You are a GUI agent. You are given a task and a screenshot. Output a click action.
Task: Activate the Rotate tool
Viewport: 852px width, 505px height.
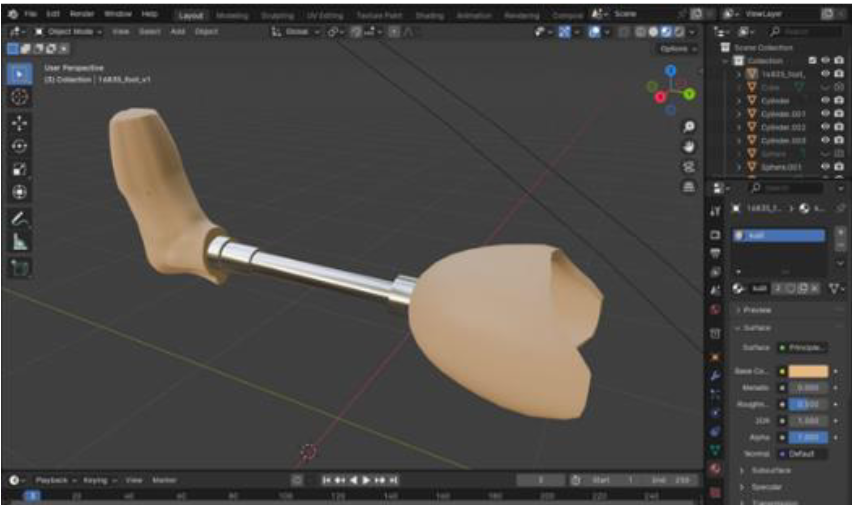20,146
